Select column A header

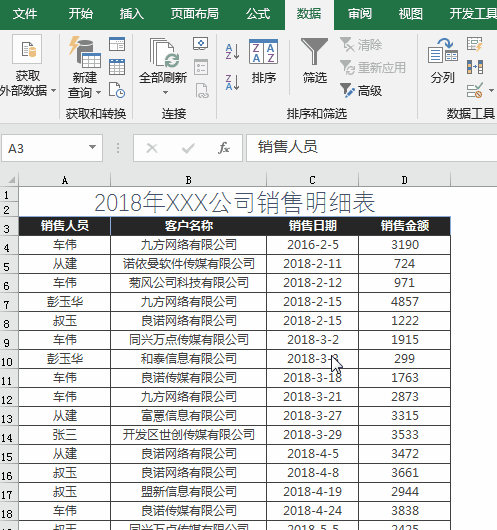(x=65, y=180)
